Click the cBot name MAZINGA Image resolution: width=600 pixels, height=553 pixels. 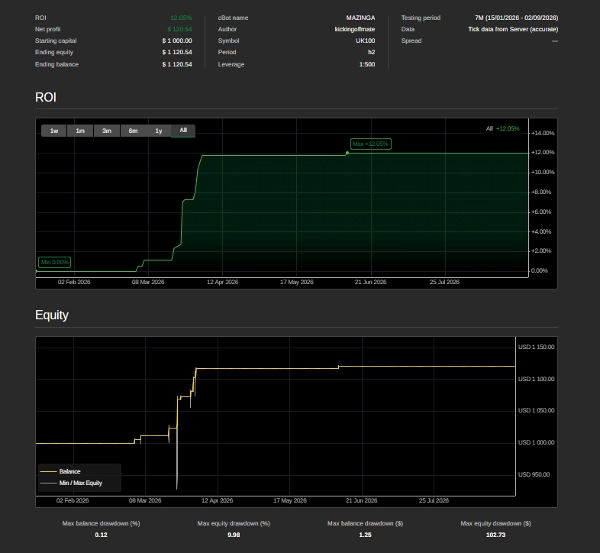(x=360, y=18)
